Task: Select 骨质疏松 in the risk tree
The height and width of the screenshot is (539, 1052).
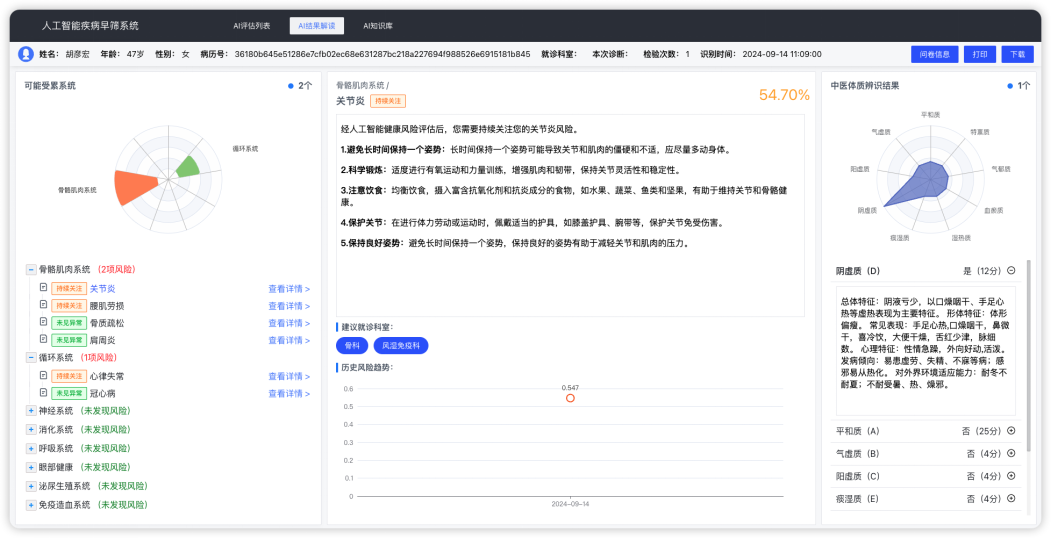Action: pos(107,323)
